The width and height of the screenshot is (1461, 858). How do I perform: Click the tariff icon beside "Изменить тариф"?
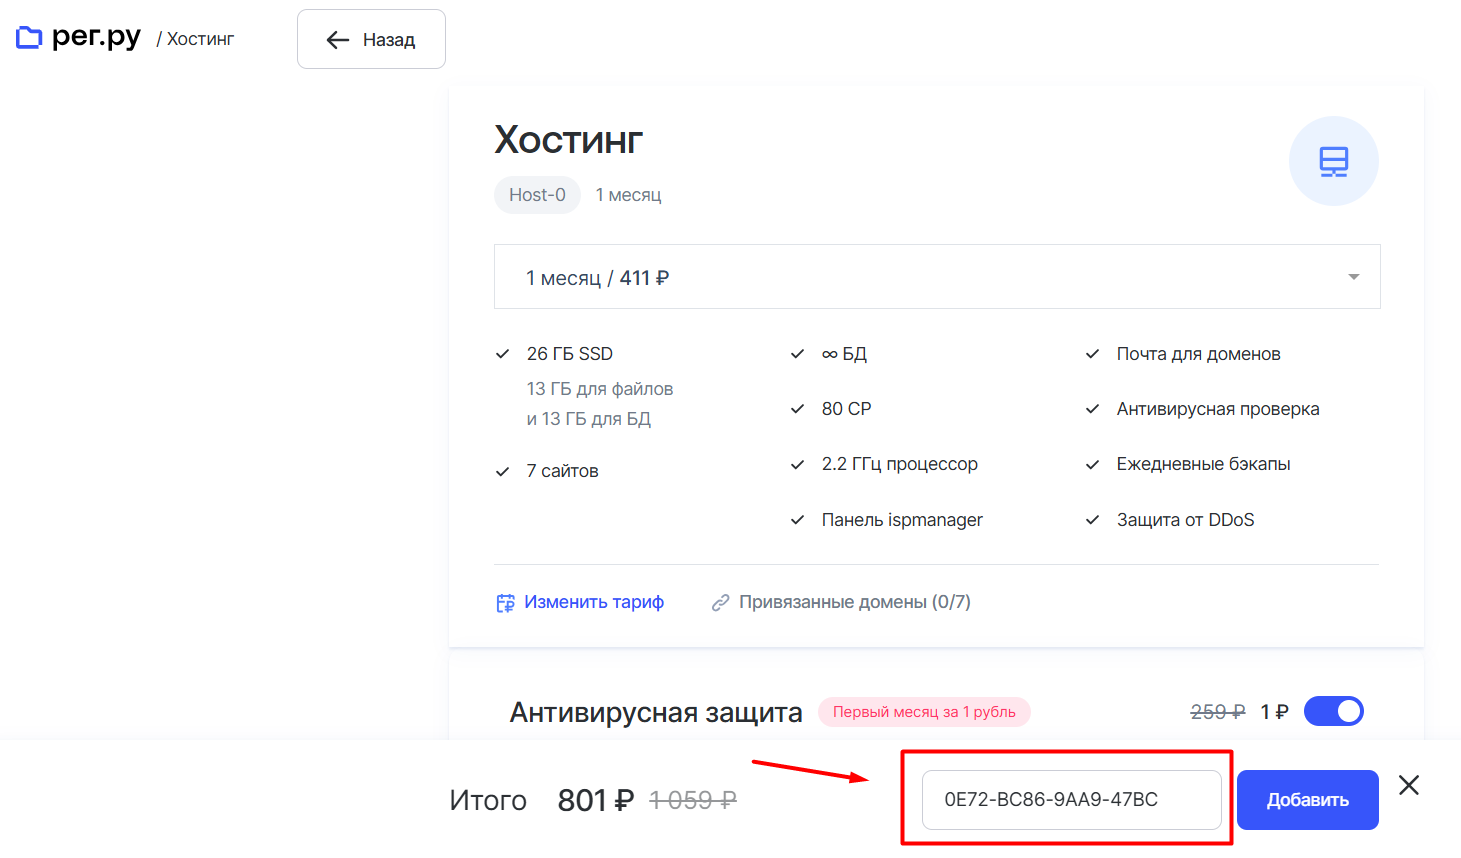pos(505,601)
